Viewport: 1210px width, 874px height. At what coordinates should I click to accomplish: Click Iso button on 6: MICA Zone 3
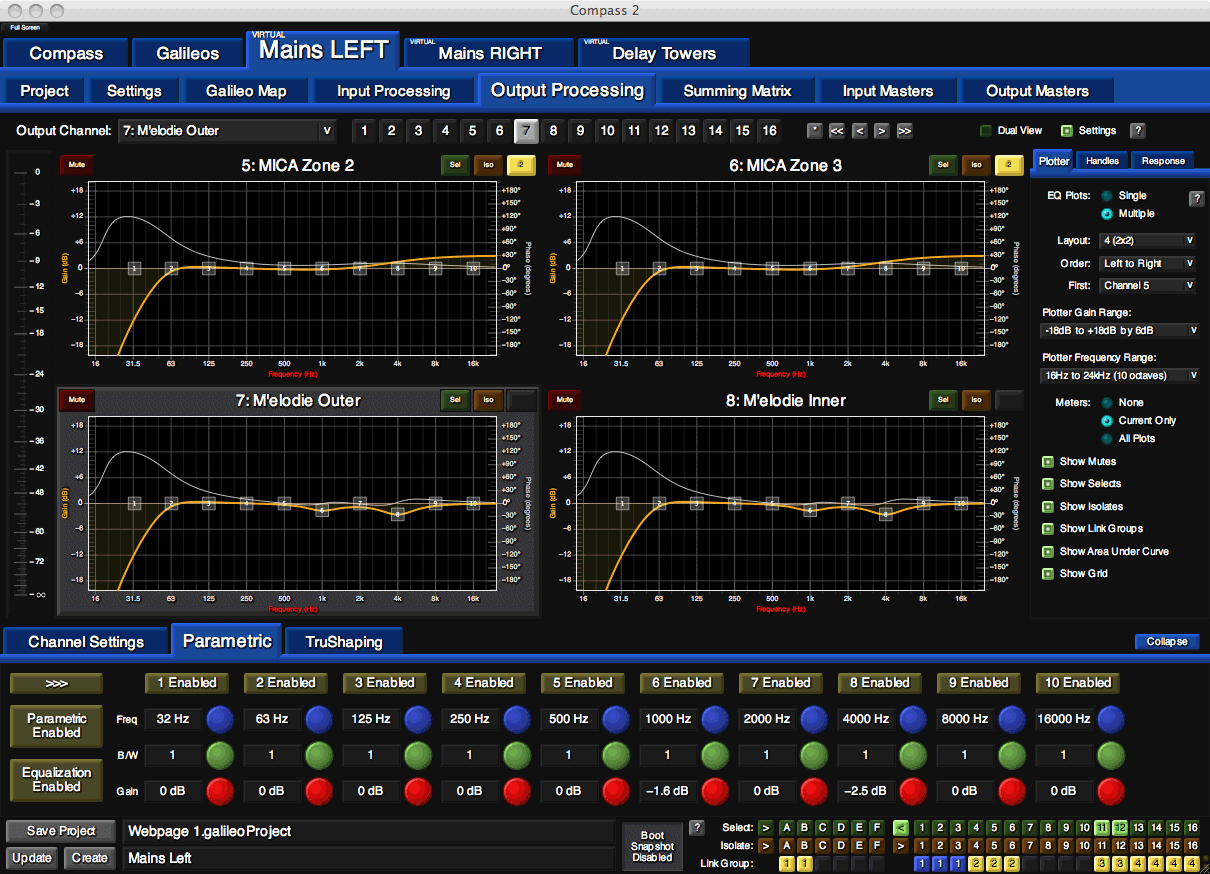tap(976, 165)
